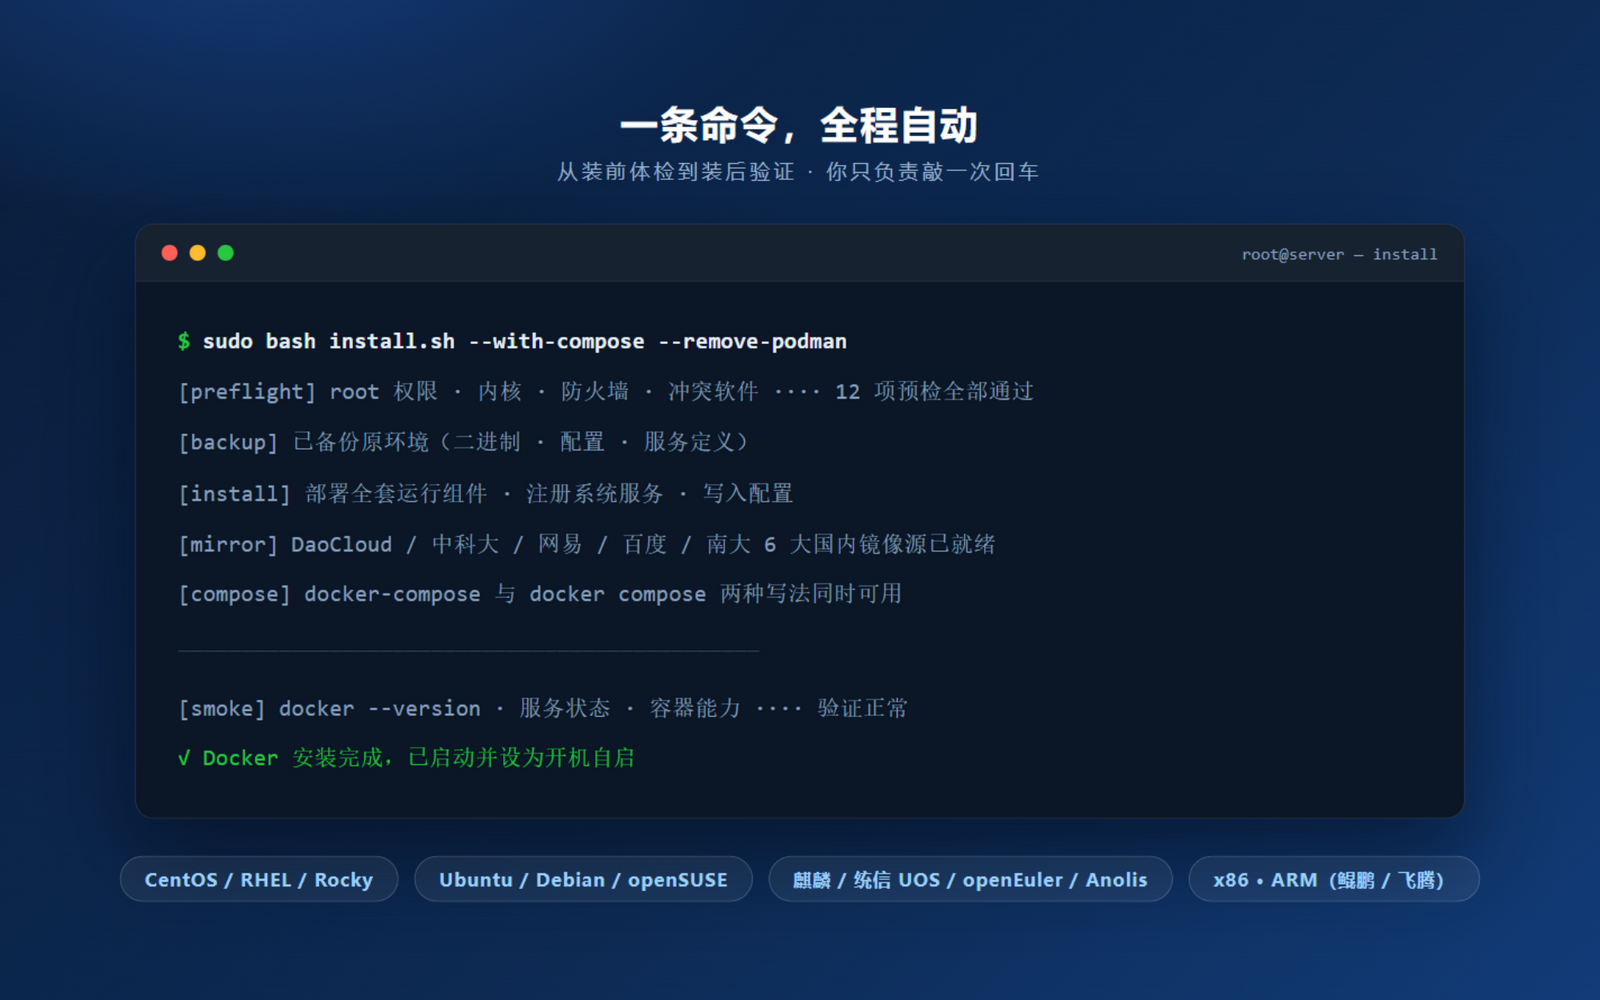Click the [backup] 已备份原环境 line
This screenshot has height=1000, width=1600.
(x=463, y=442)
